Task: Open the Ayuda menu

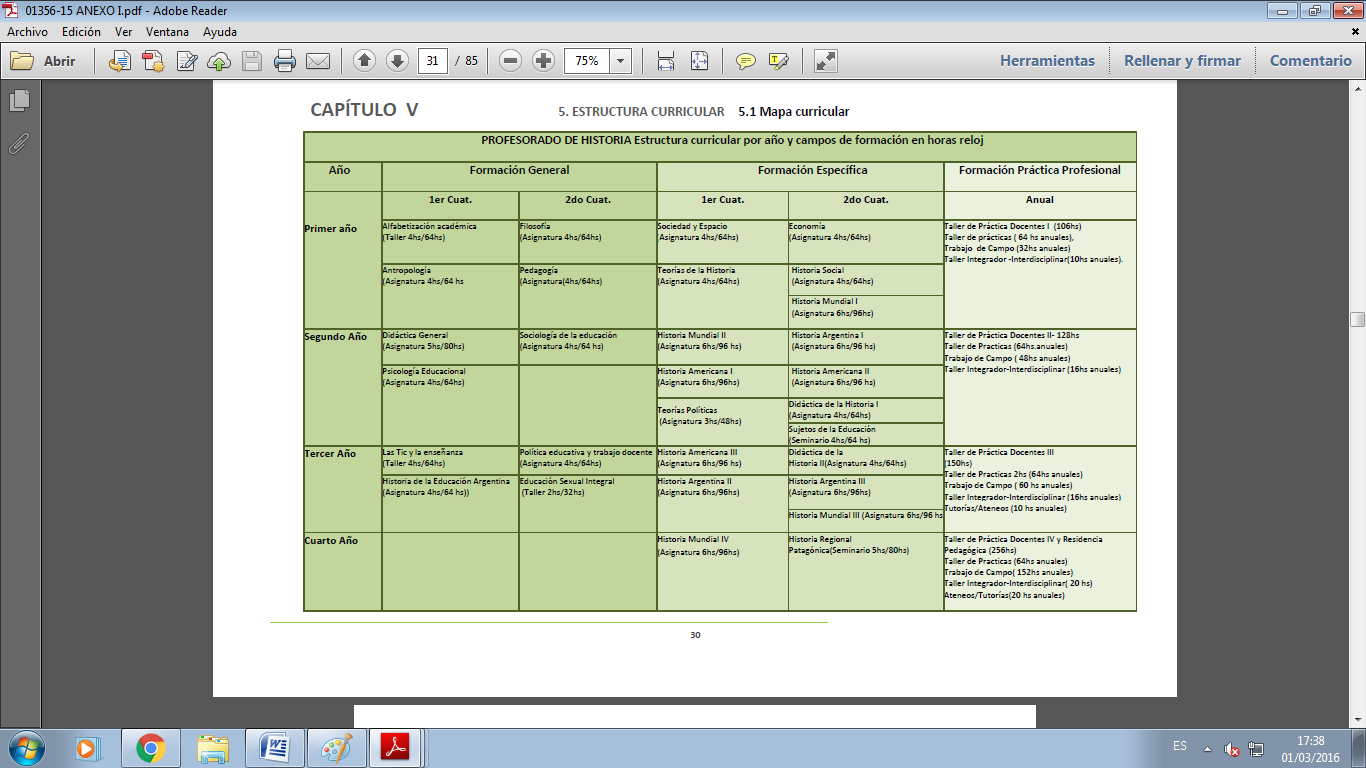Action: pos(220,32)
